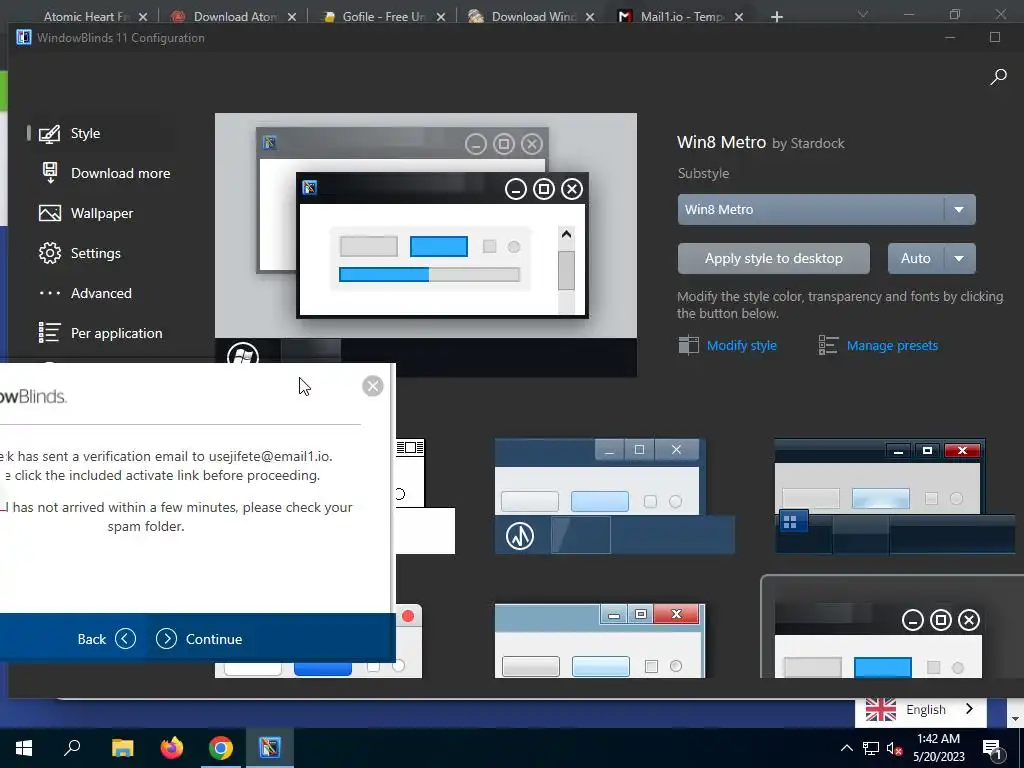Viewport: 1024px width, 768px height.
Task: Open a new browser tab
Action: (776, 17)
